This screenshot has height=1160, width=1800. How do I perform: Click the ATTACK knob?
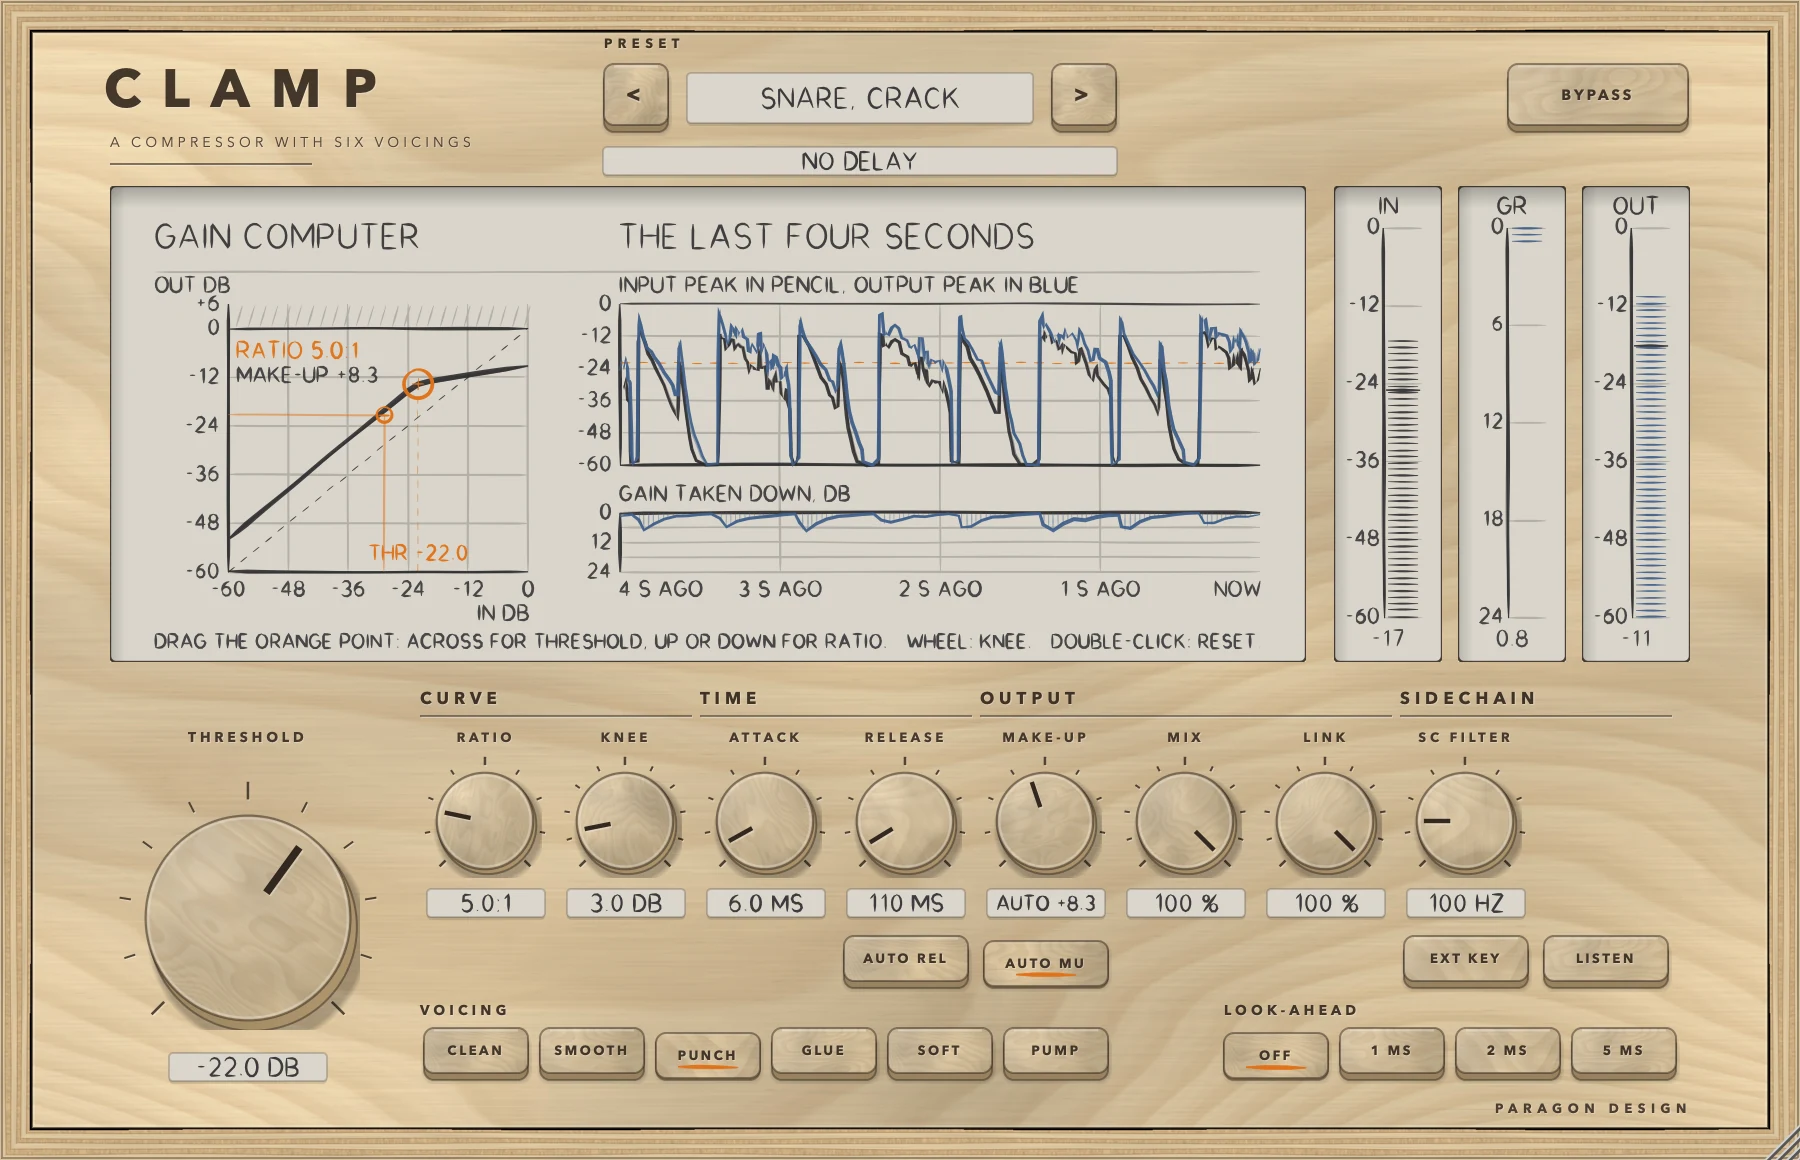(765, 822)
